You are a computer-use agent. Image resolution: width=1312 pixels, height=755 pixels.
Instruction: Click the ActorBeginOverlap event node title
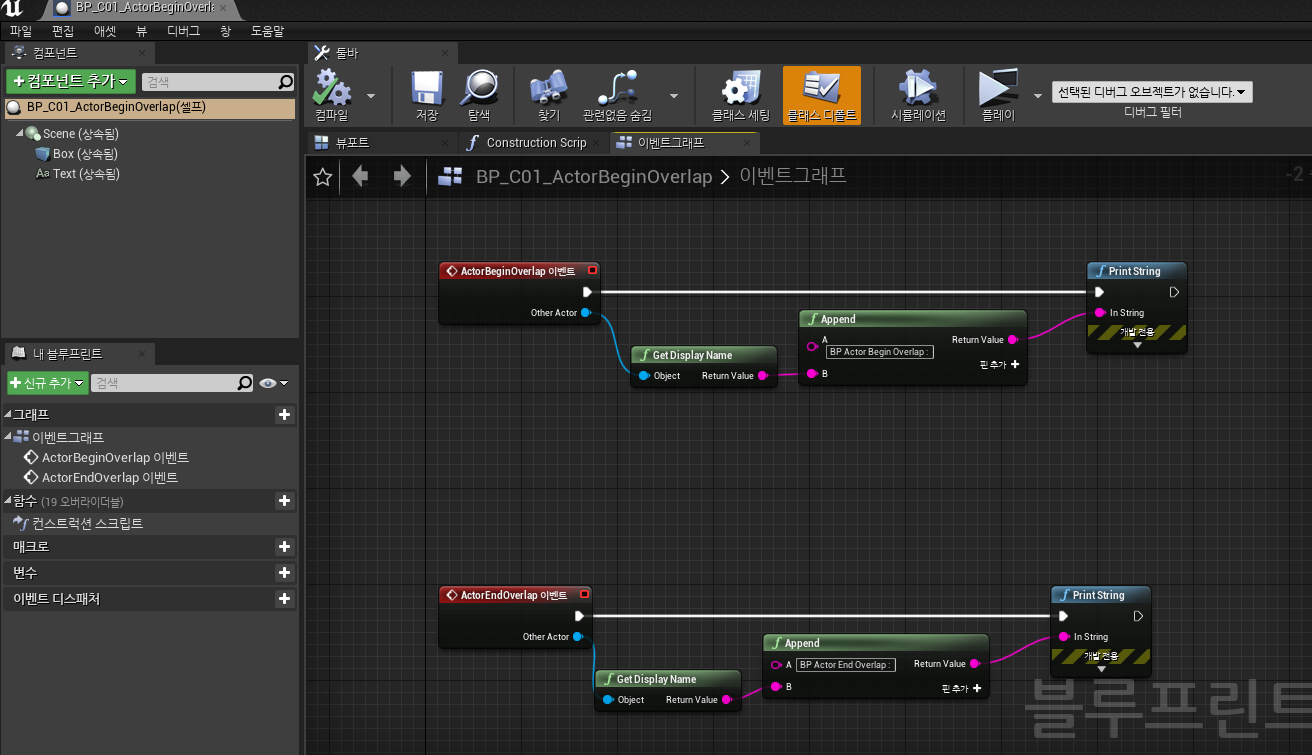click(x=517, y=271)
